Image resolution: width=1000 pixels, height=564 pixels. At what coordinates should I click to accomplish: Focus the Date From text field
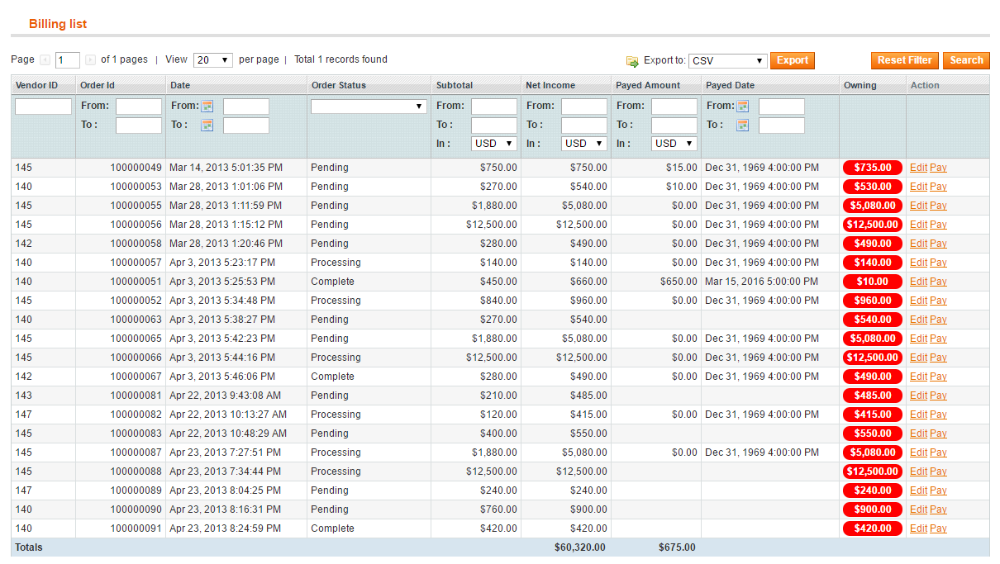(x=246, y=107)
